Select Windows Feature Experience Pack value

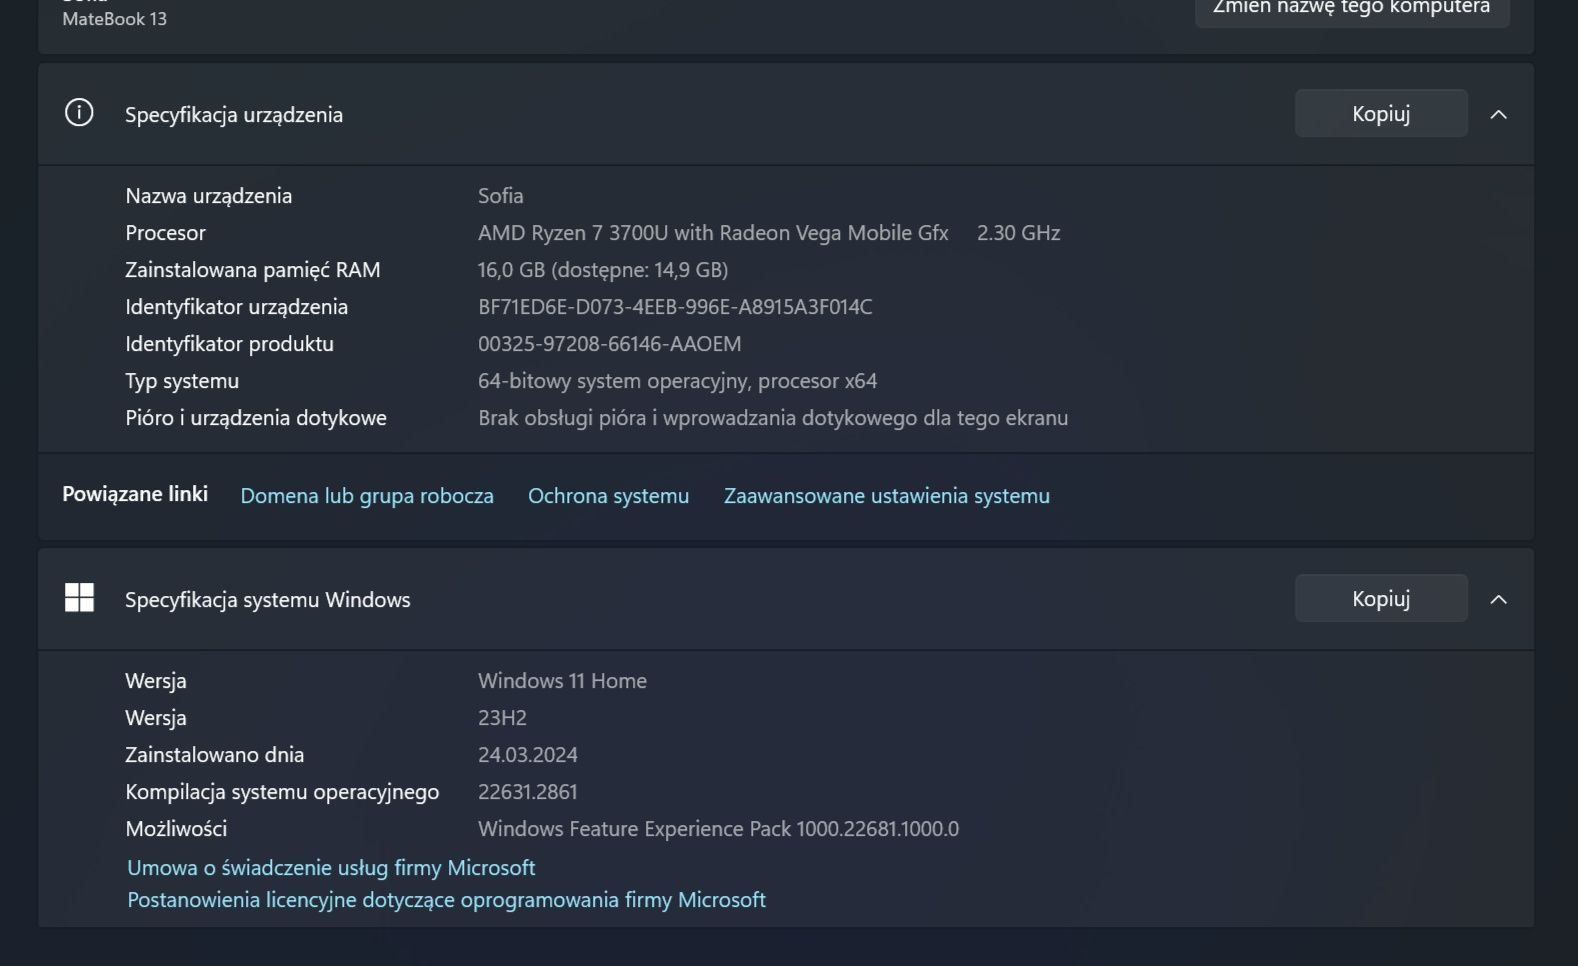coord(718,829)
